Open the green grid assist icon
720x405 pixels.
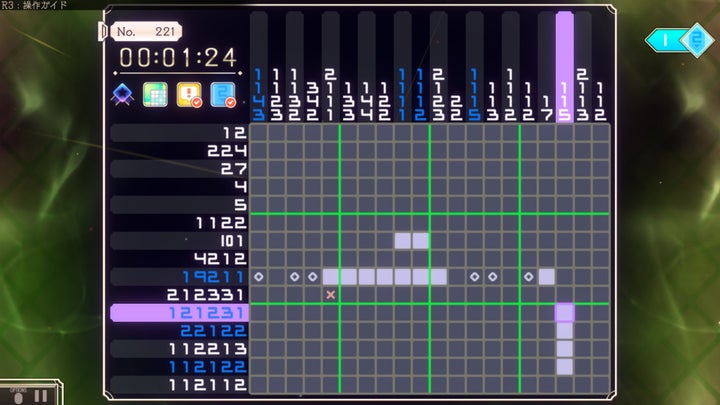[155, 95]
